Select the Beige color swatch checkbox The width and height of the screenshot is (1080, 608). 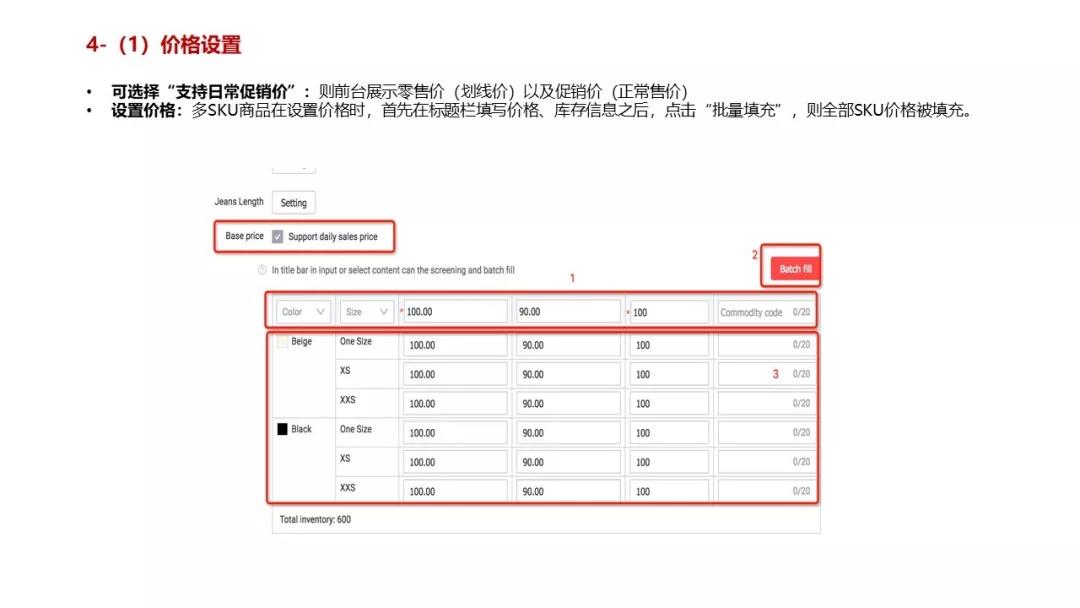click(283, 340)
